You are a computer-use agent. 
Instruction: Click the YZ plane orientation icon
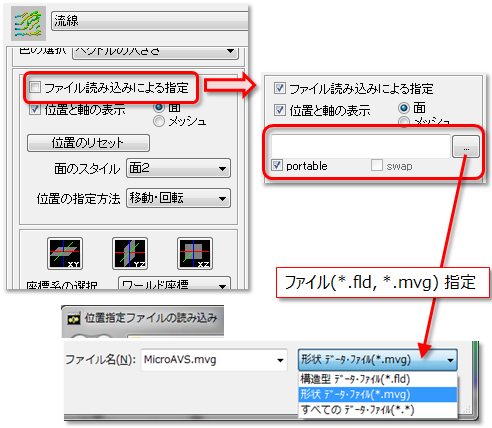tap(130, 254)
